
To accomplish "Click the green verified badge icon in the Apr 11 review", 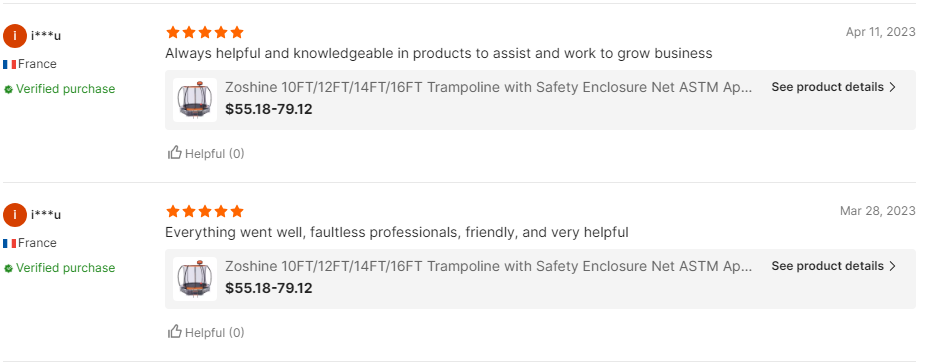I will click(x=8, y=90).
